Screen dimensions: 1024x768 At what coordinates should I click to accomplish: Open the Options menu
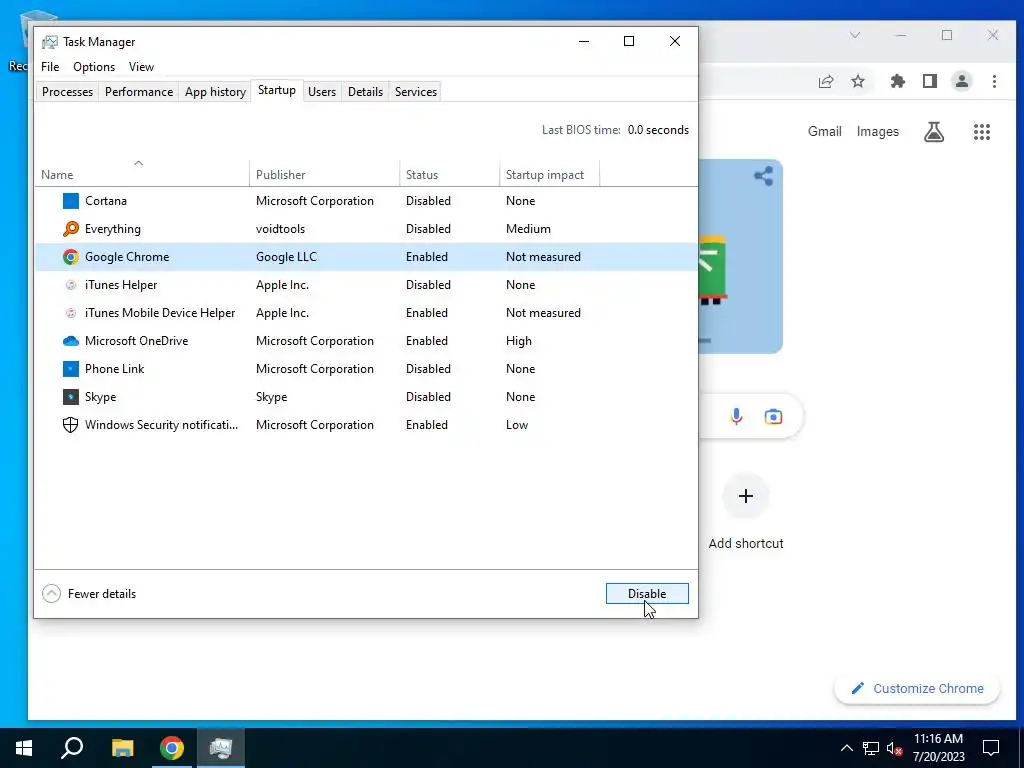[94, 67]
